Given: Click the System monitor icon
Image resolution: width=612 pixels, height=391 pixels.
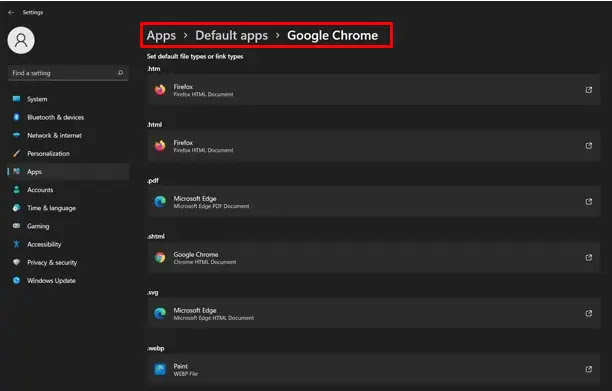Looking at the screenshot, I should point(16,99).
